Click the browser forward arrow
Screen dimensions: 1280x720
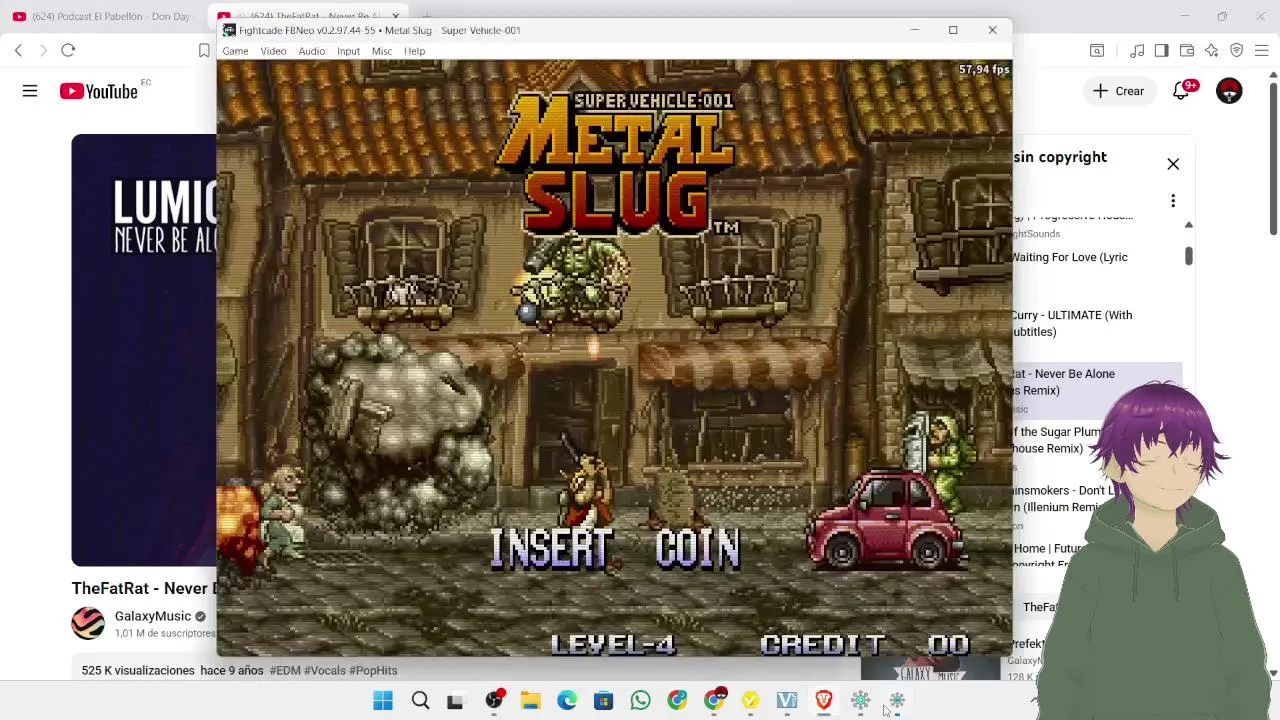tap(42, 50)
